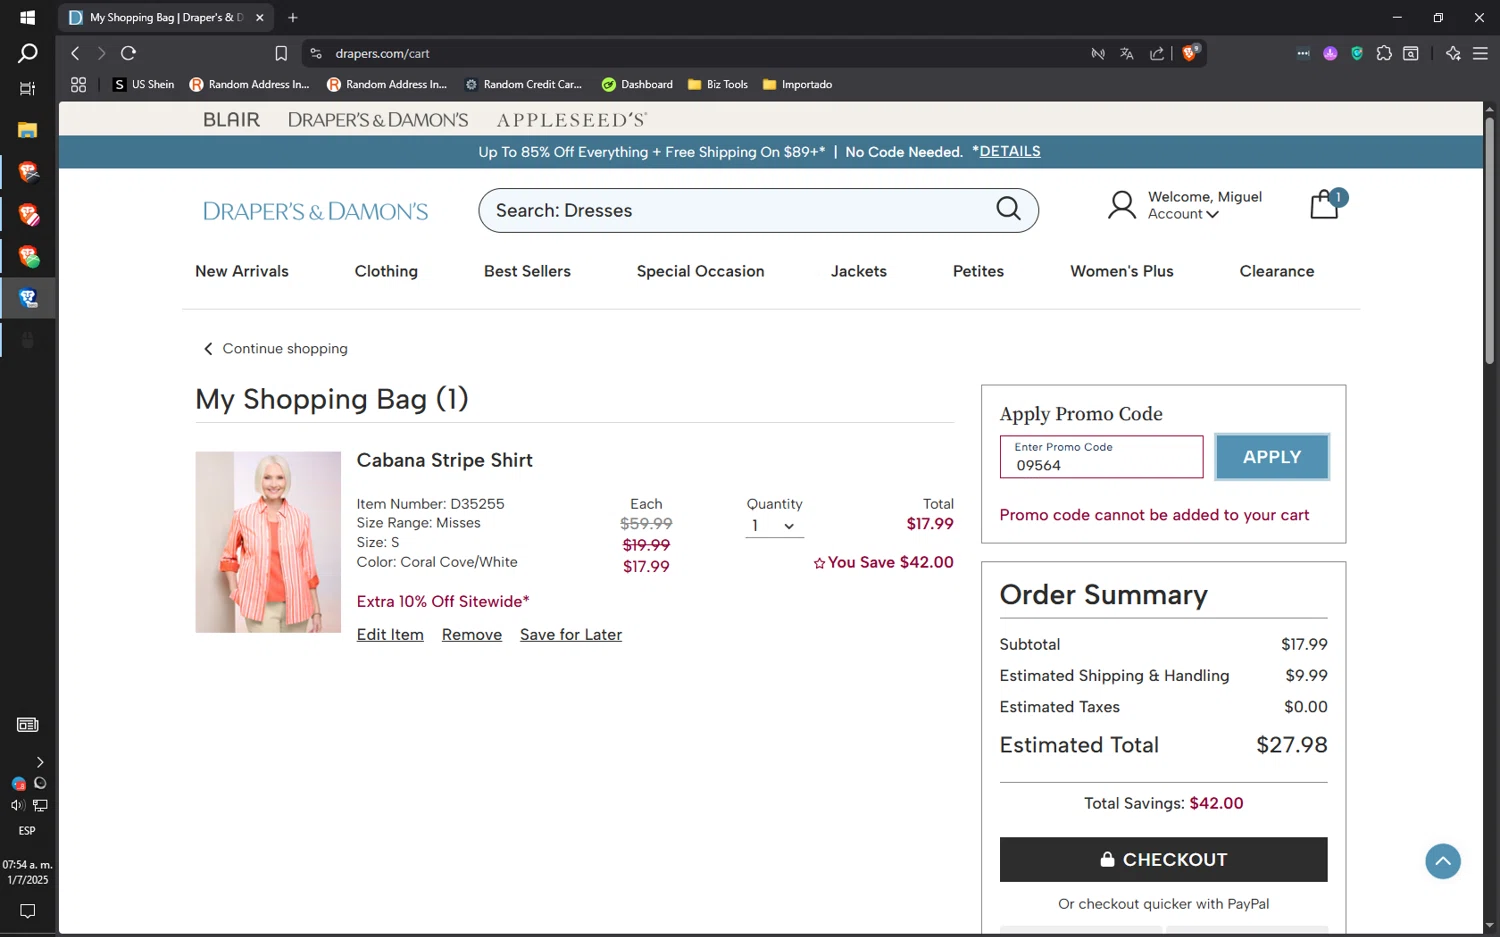Open the notifications center icon
Screen dimensions: 1500x937
coord(27,911)
